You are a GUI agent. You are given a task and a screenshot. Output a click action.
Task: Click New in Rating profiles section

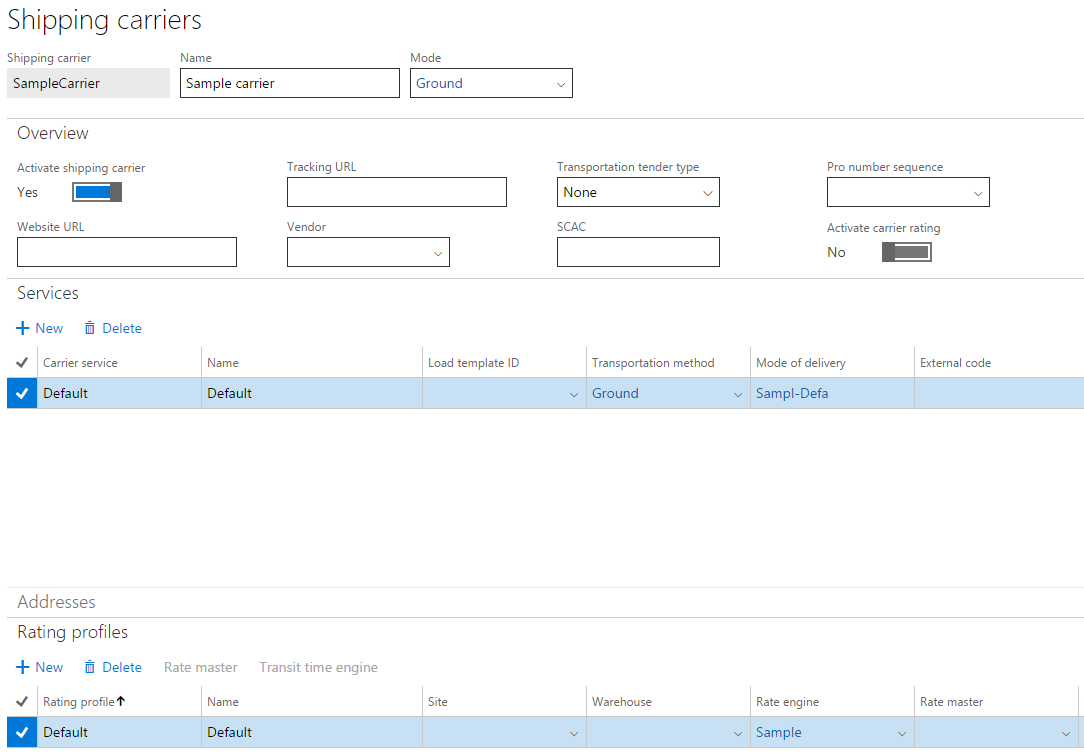40,667
